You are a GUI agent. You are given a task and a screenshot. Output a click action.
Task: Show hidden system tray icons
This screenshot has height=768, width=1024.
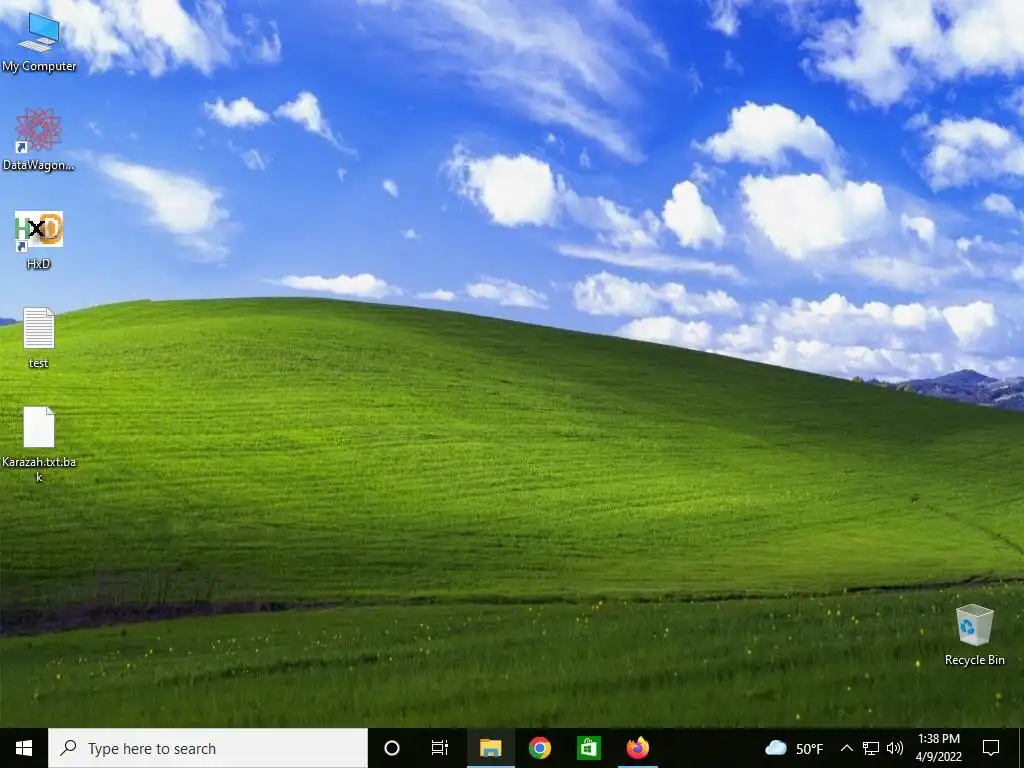(x=846, y=748)
